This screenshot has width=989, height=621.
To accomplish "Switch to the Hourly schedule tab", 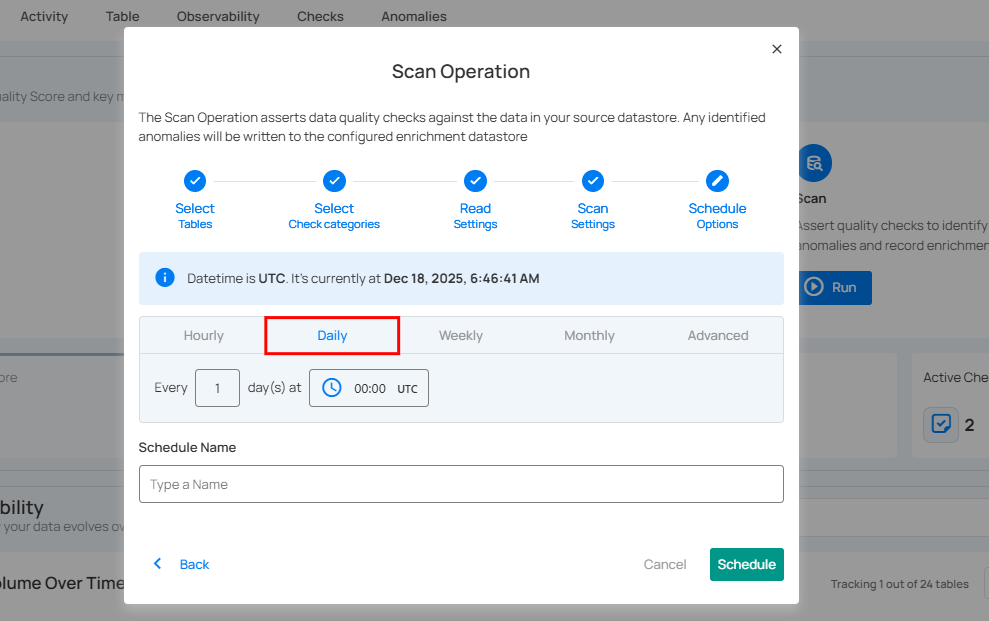I will 204,336.
